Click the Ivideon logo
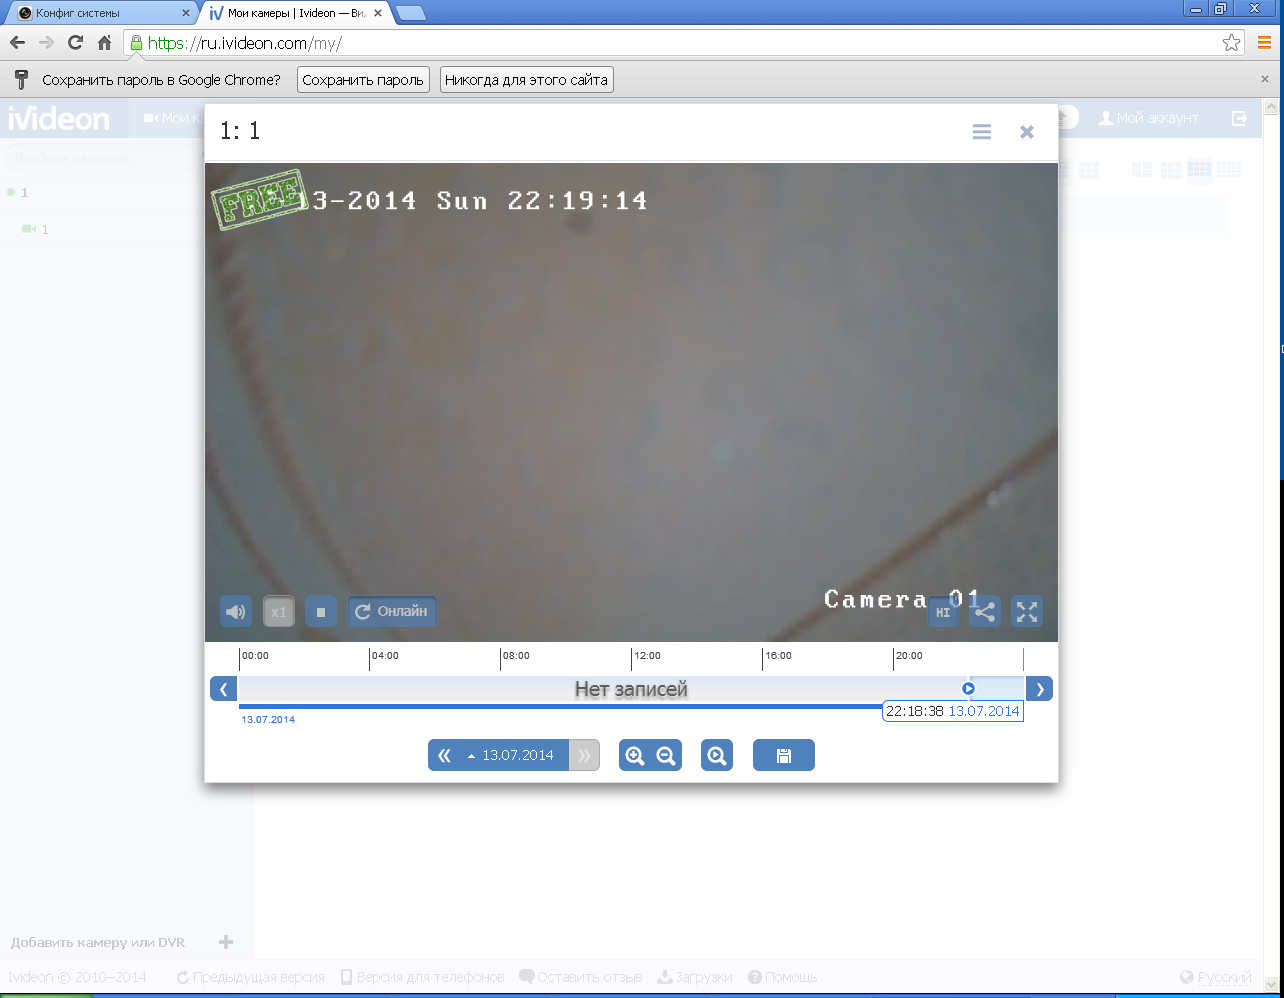Screen dimensions: 1284x998 59,119
